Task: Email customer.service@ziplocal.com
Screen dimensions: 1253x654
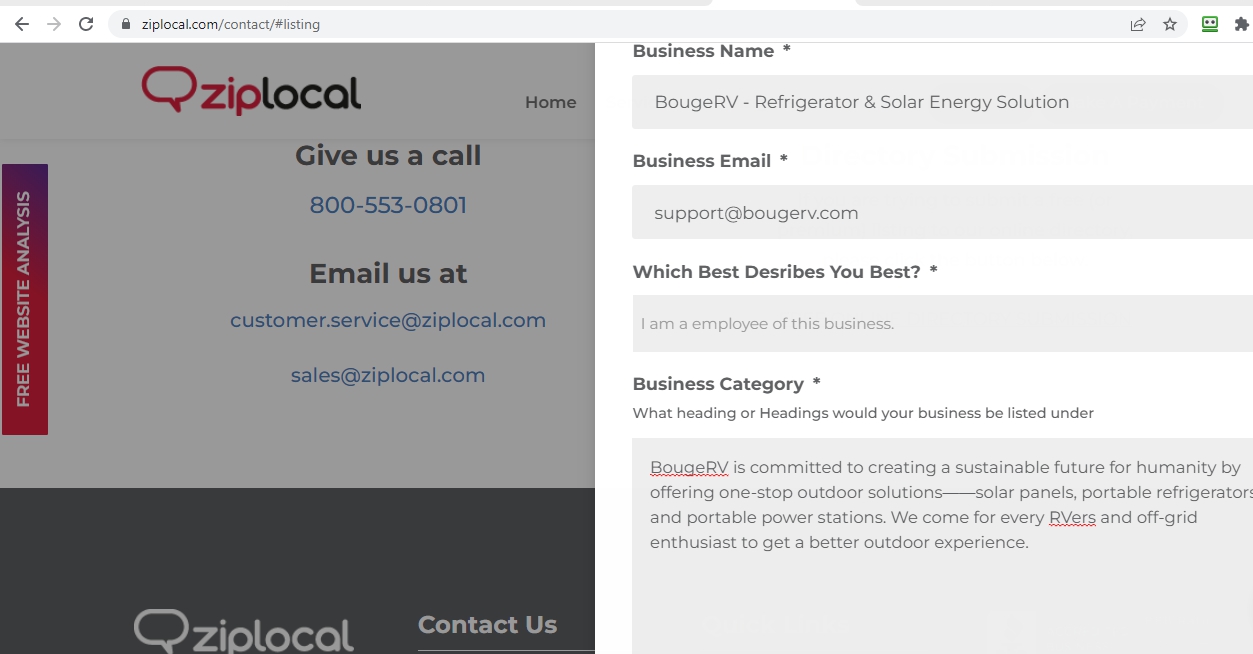Action: (388, 320)
